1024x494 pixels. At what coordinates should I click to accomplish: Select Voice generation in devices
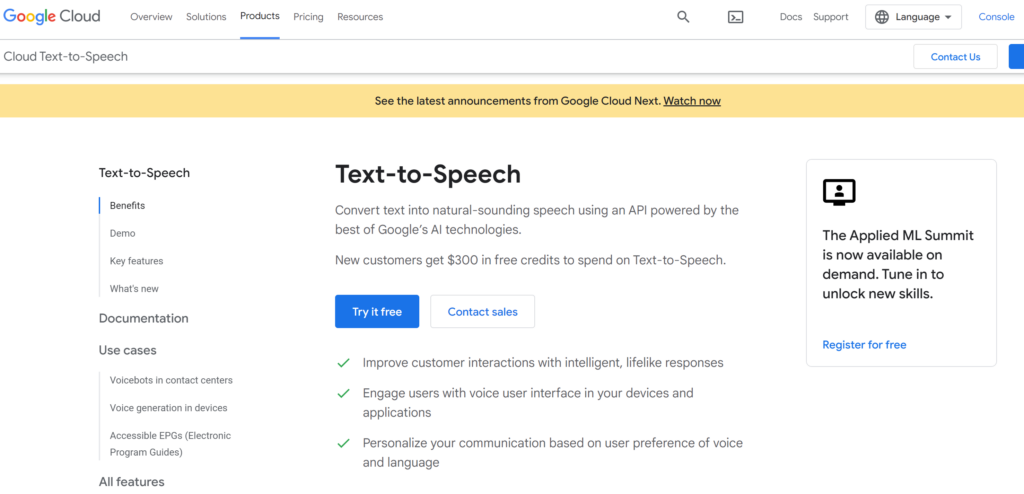tap(168, 408)
